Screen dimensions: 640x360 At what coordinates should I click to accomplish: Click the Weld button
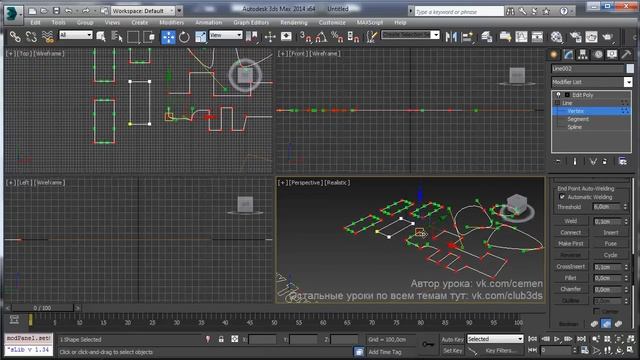(x=571, y=221)
